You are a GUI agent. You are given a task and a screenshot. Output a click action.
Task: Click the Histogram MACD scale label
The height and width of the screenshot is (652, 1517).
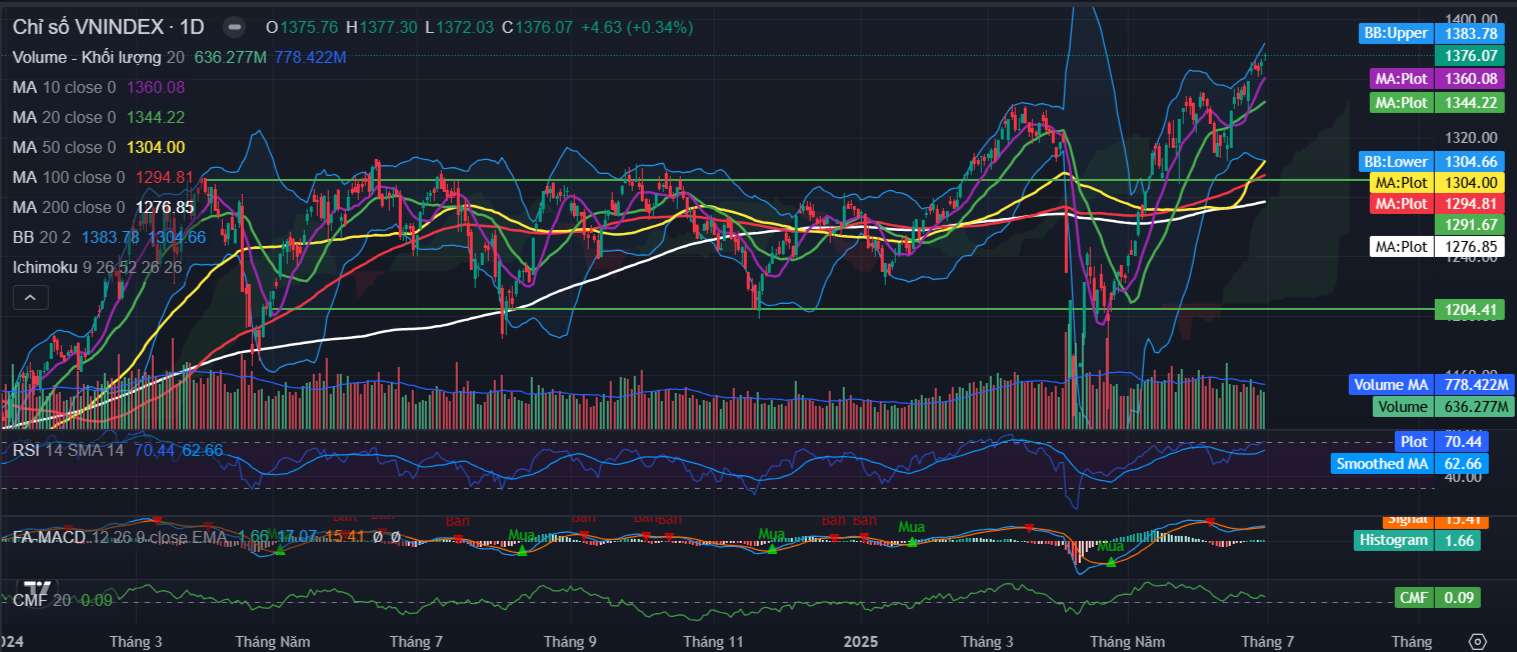(x=1392, y=540)
